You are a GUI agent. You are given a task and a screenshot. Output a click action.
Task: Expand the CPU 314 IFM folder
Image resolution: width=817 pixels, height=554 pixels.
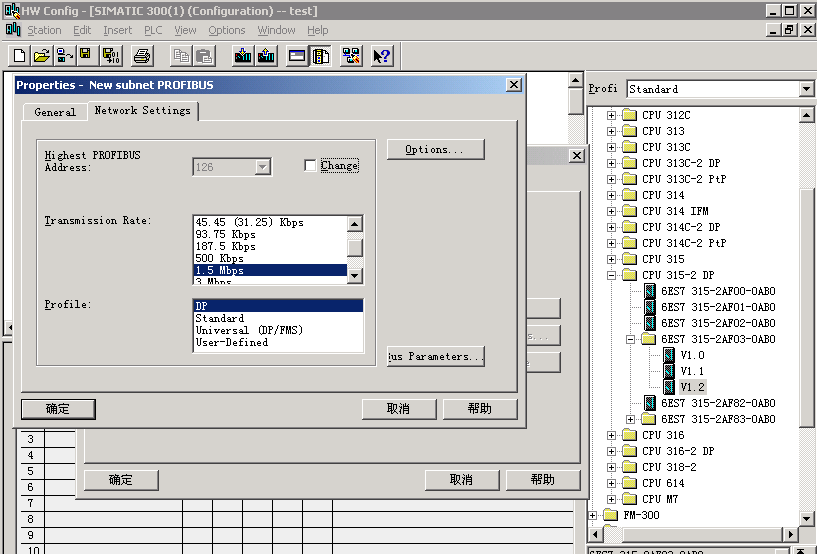pos(612,211)
